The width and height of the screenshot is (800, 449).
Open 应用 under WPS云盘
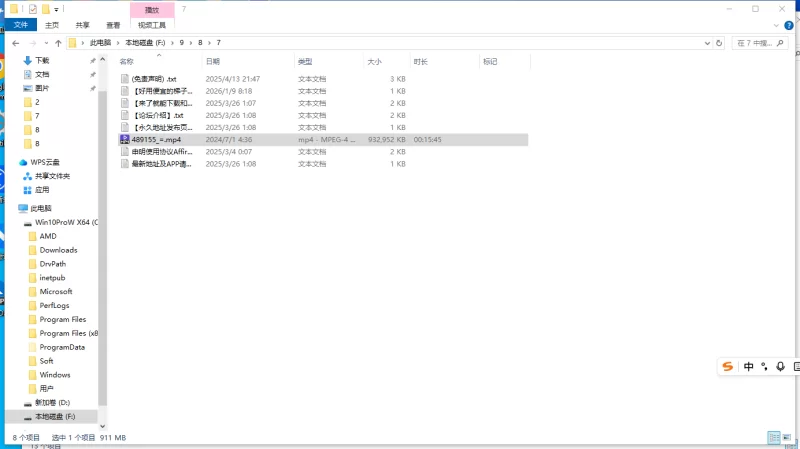(42, 190)
